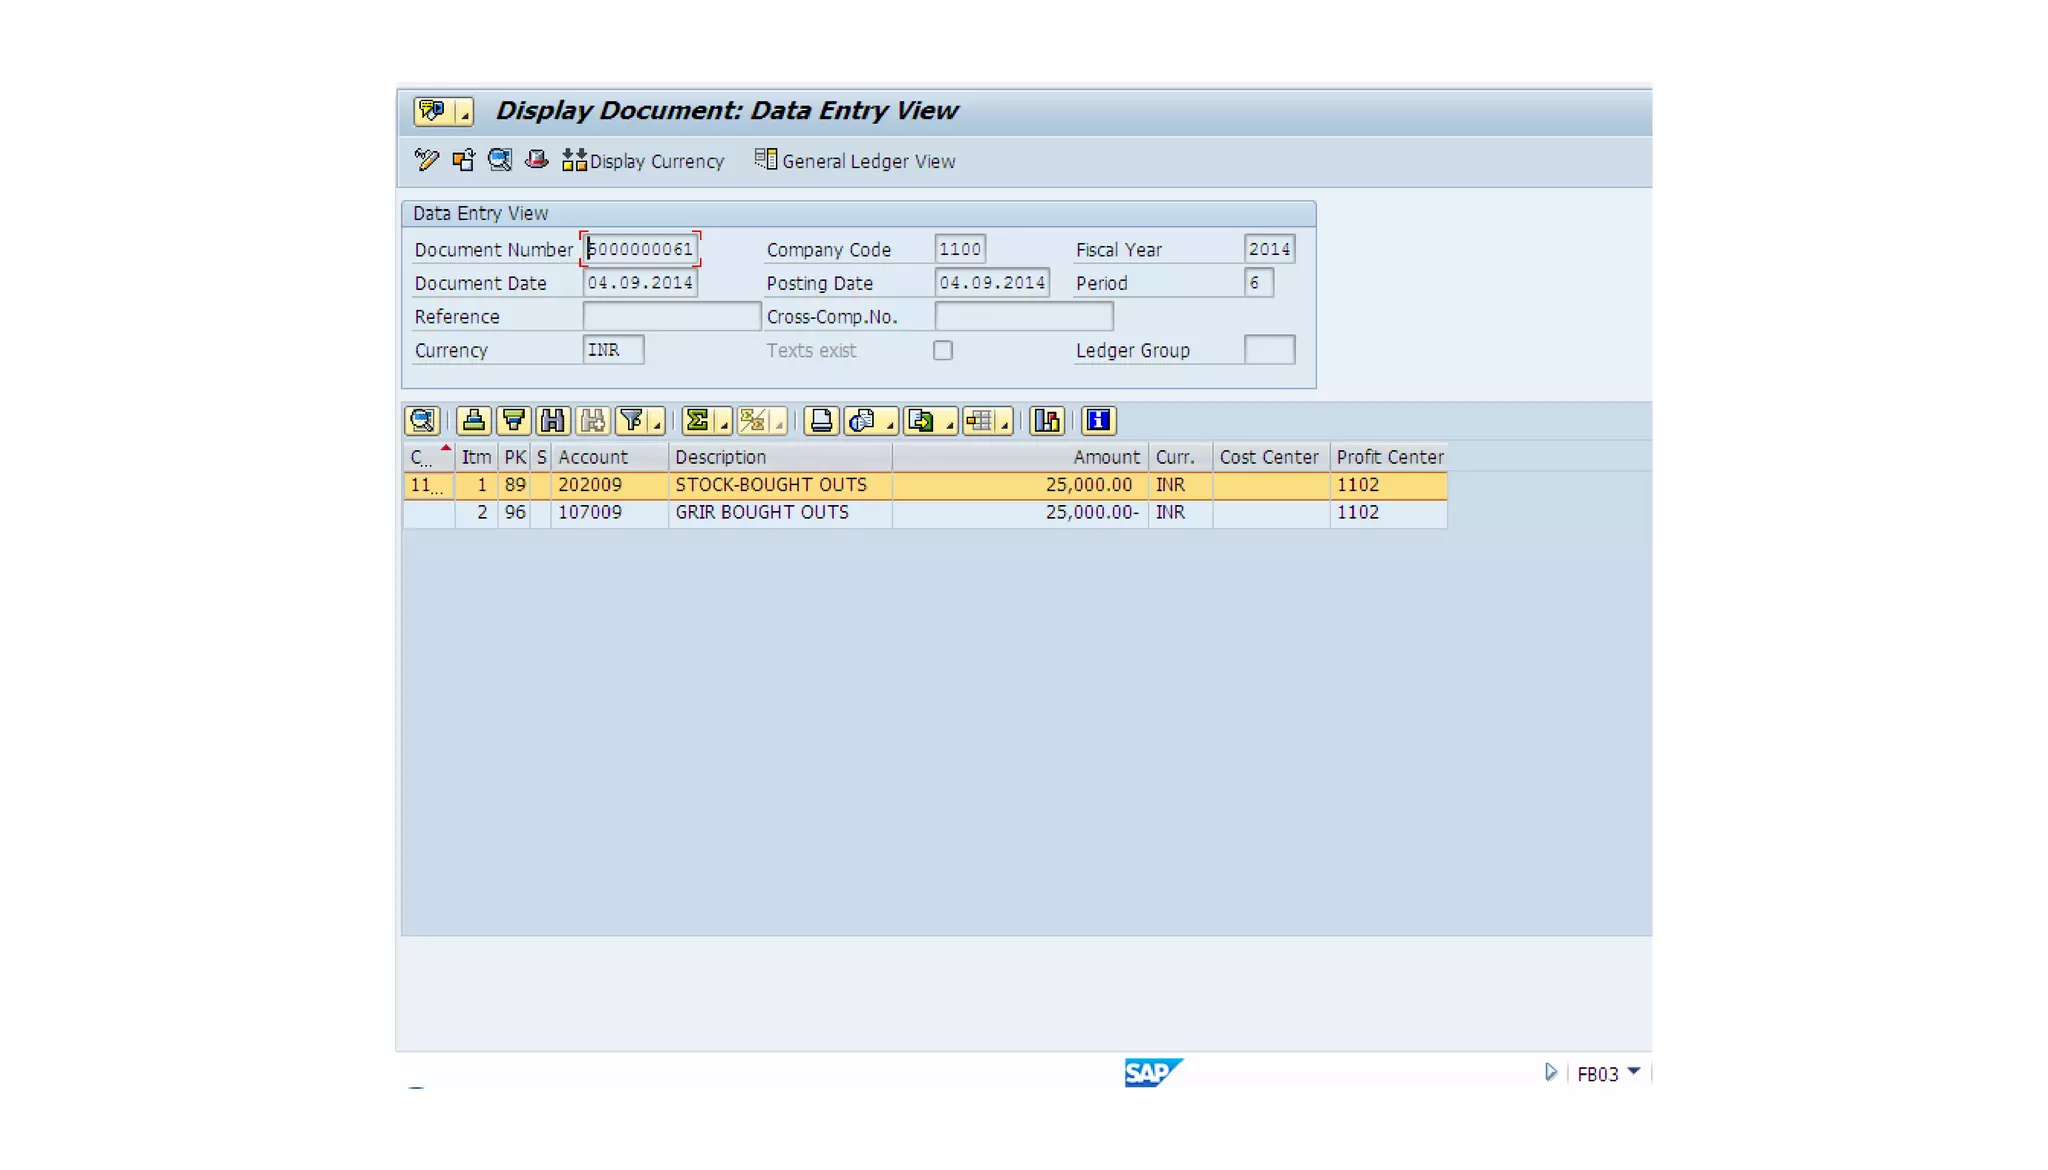
Task: Click the Fiscal Year field
Action: tap(1269, 249)
